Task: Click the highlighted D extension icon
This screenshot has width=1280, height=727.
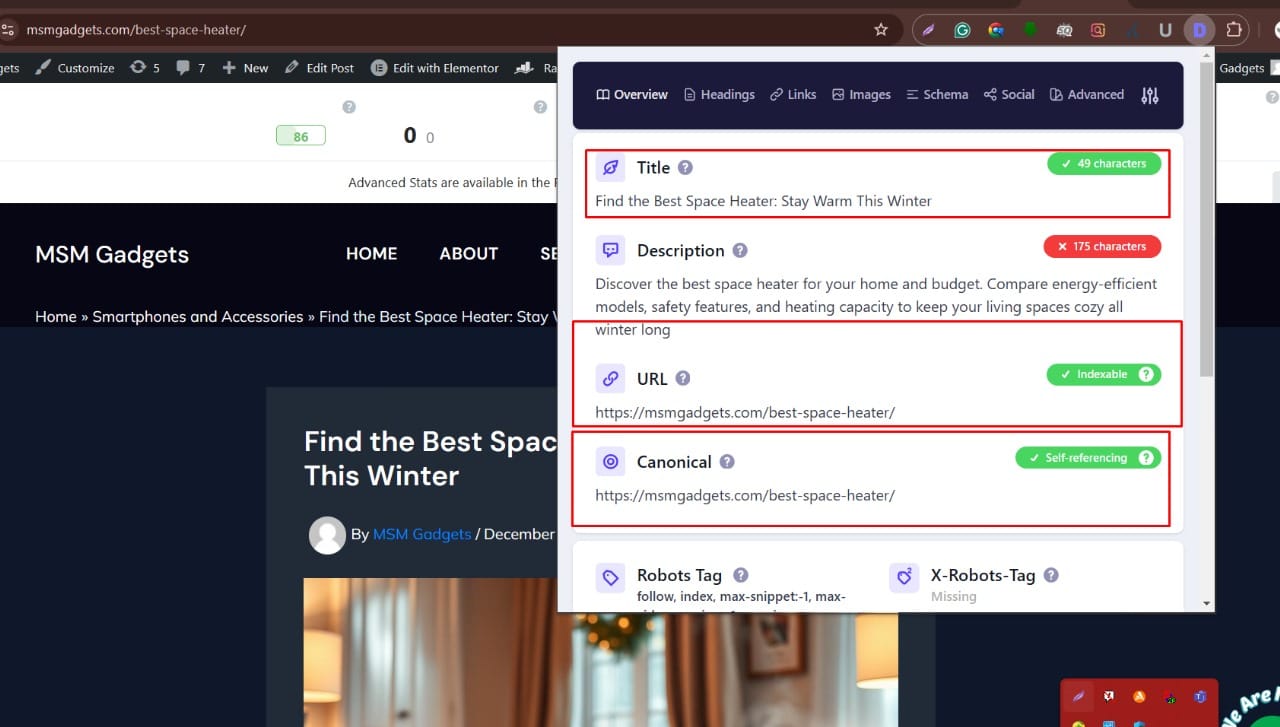Action: point(1199,30)
